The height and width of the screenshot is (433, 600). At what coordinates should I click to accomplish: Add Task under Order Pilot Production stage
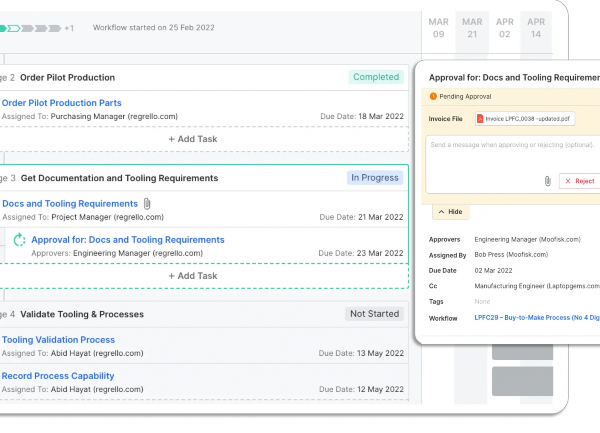[x=193, y=139]
